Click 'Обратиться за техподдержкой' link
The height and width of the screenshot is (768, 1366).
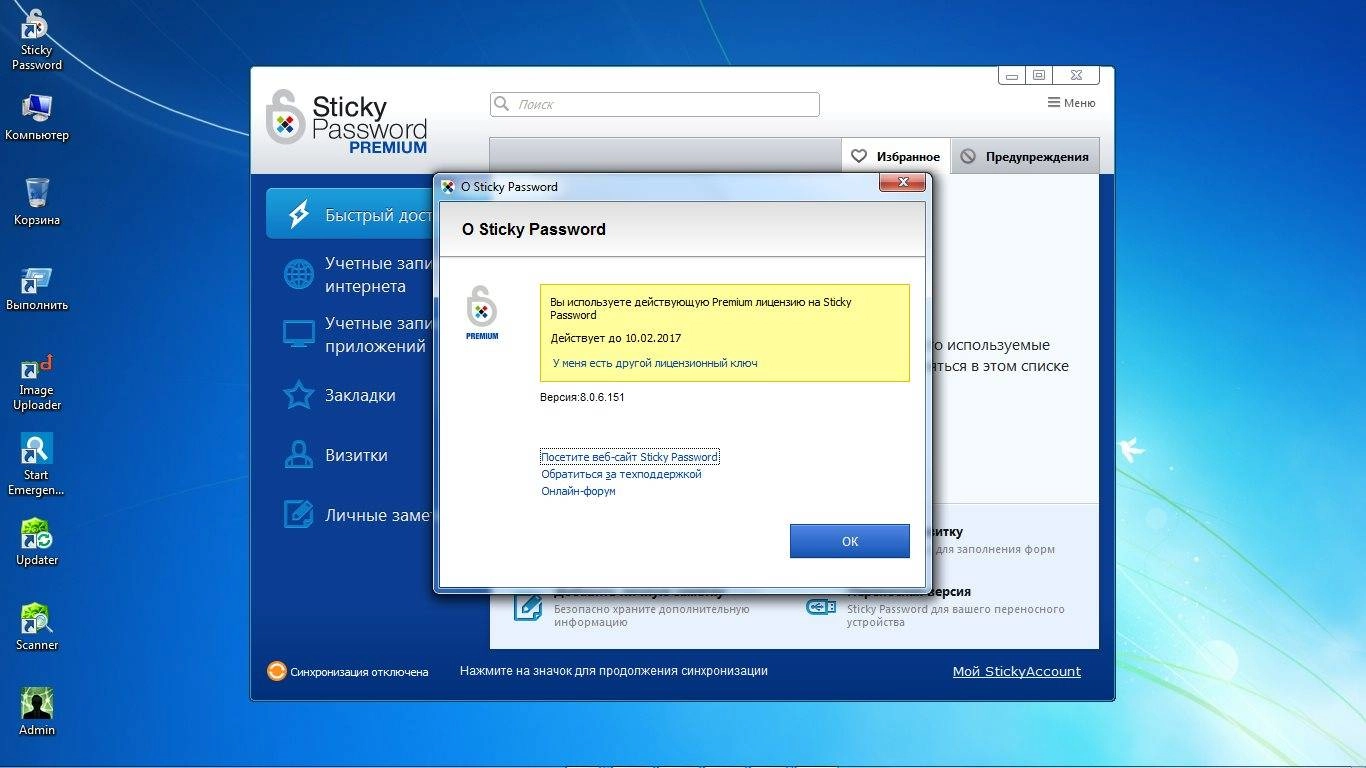[x=621, y=474]
